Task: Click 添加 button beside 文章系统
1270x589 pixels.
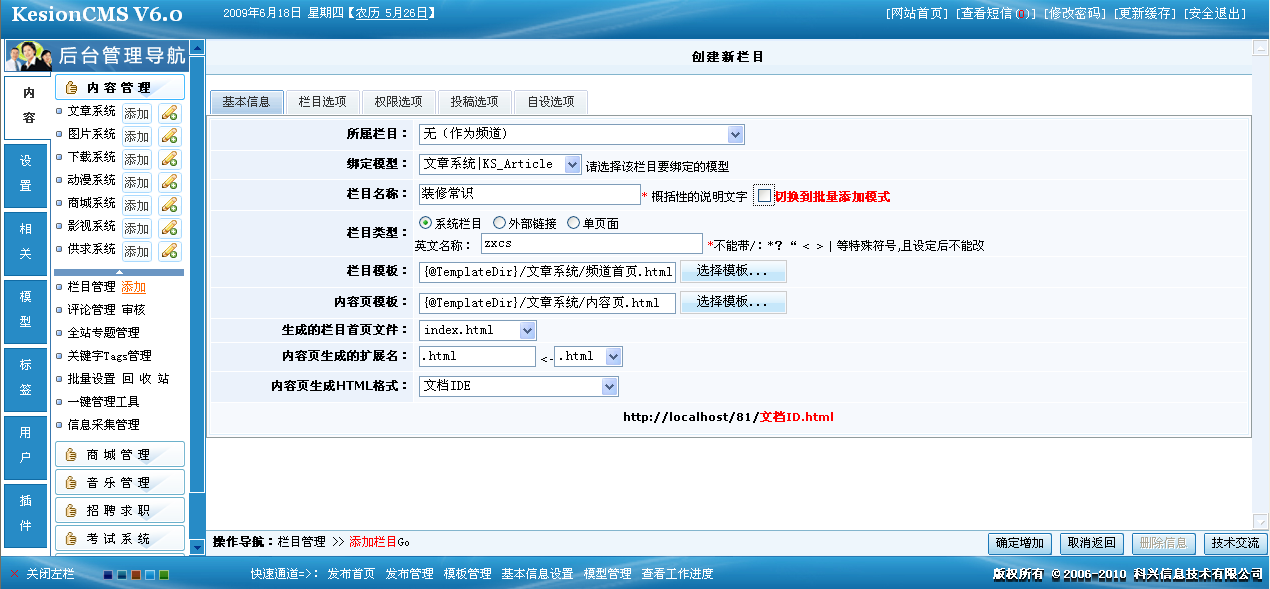Action: point(137,113)
